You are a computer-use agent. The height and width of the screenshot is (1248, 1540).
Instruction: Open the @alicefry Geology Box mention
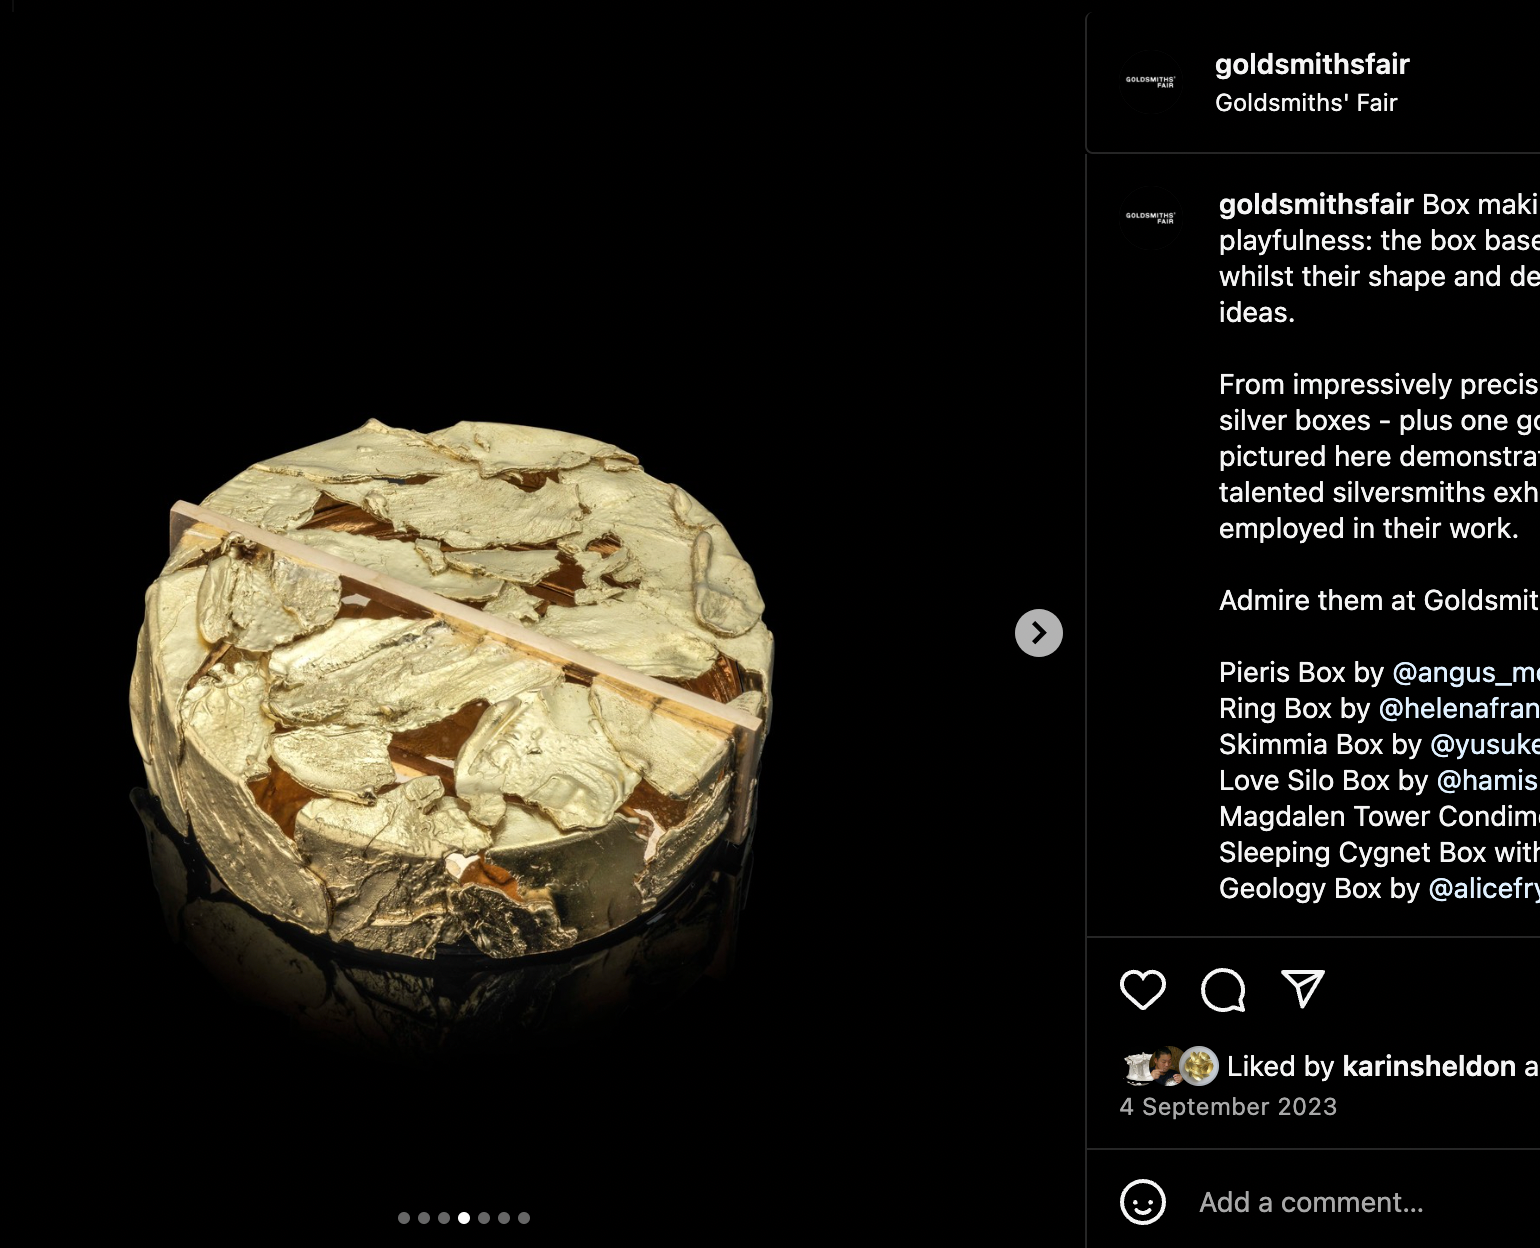pos(1484,889)
